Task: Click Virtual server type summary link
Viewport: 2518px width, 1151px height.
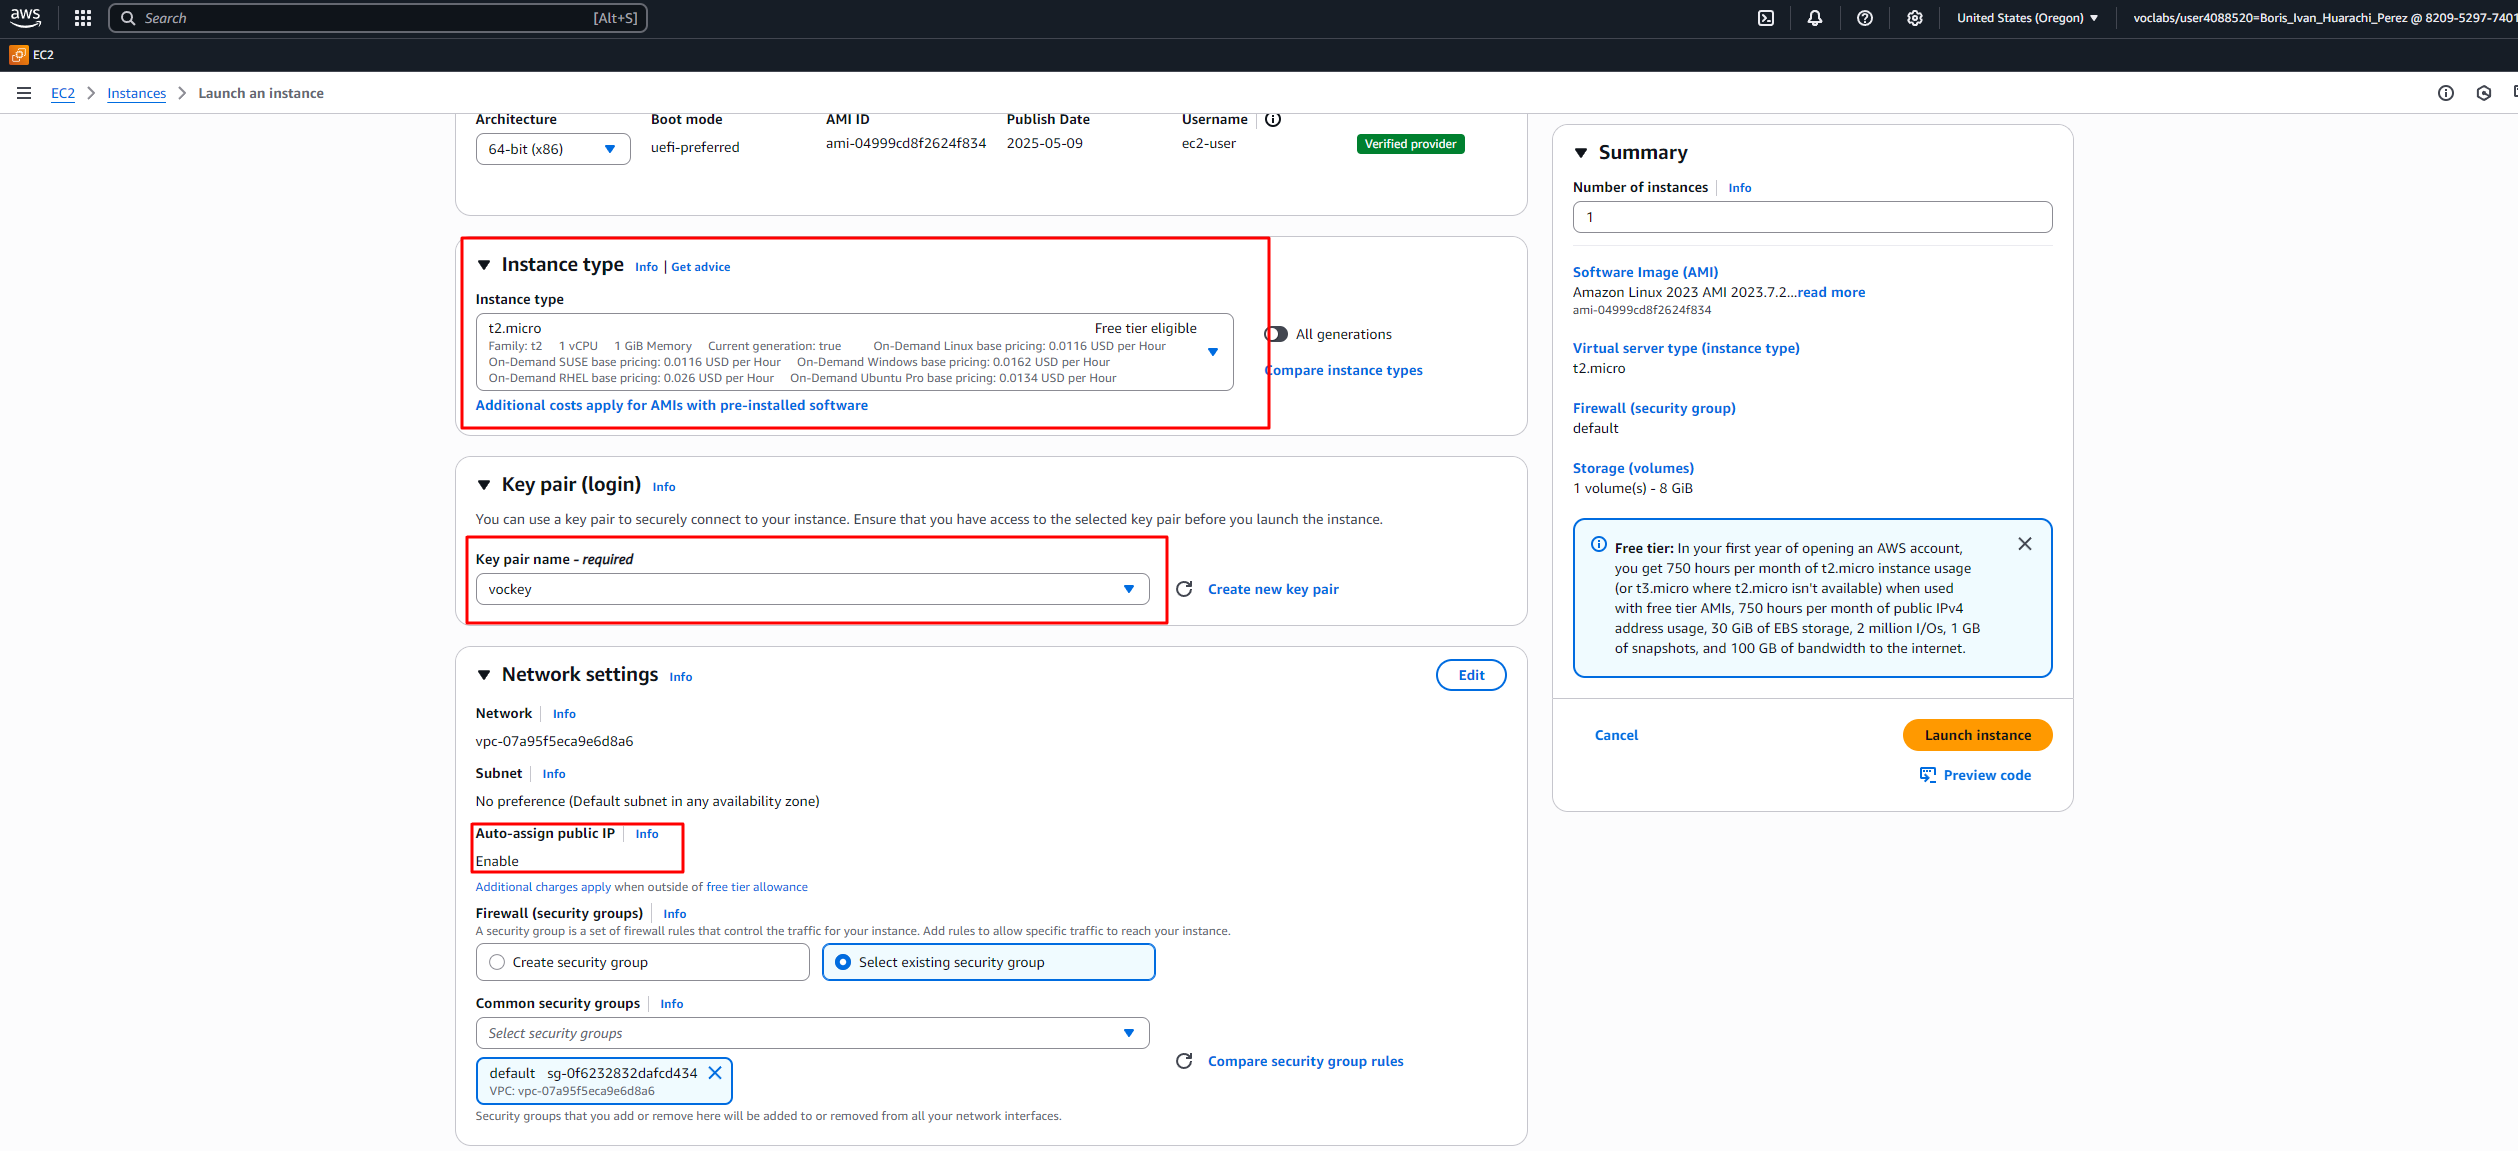Action: 1686,348
